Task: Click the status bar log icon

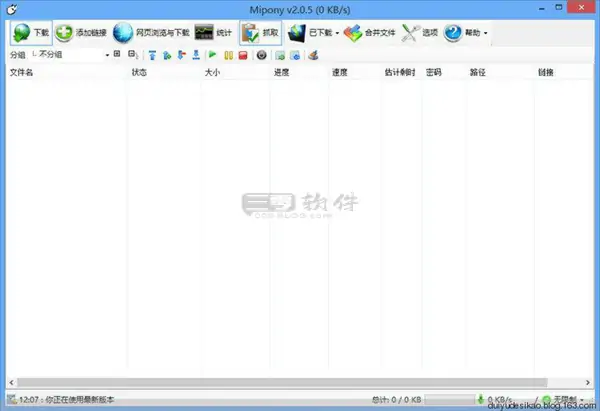Action: [x=12, y=400]
